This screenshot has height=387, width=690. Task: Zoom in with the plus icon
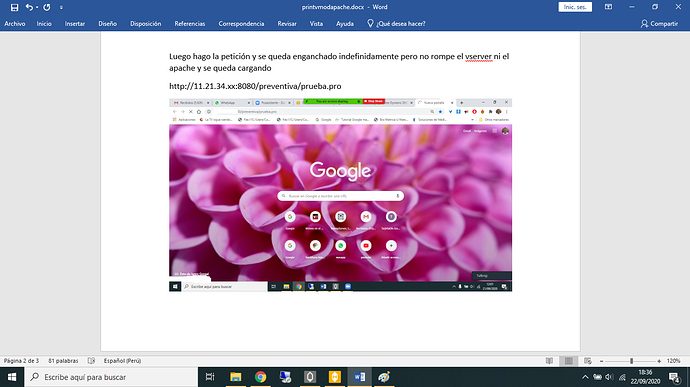click(x=659, y=361)
